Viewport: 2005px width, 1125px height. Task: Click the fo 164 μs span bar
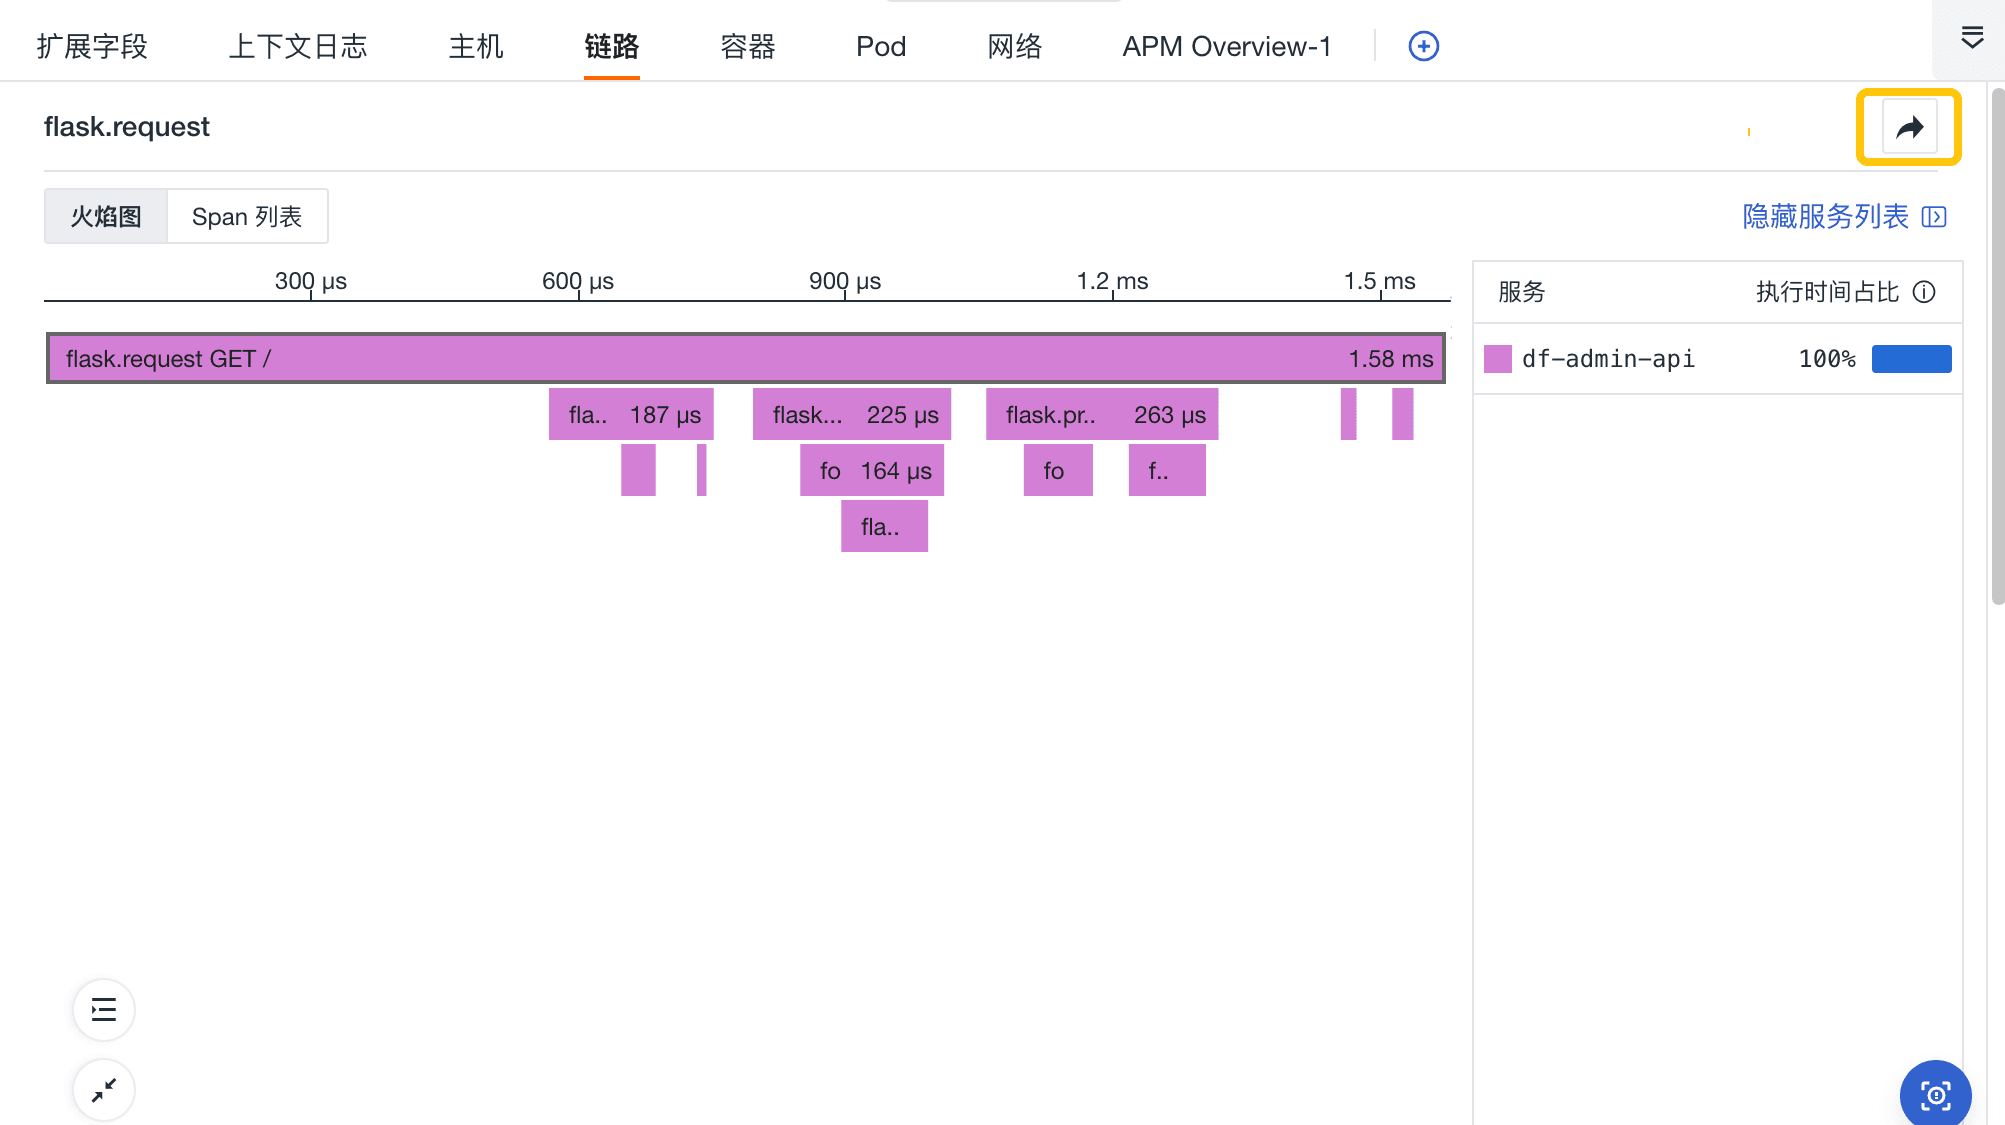(x=872, y=471)
